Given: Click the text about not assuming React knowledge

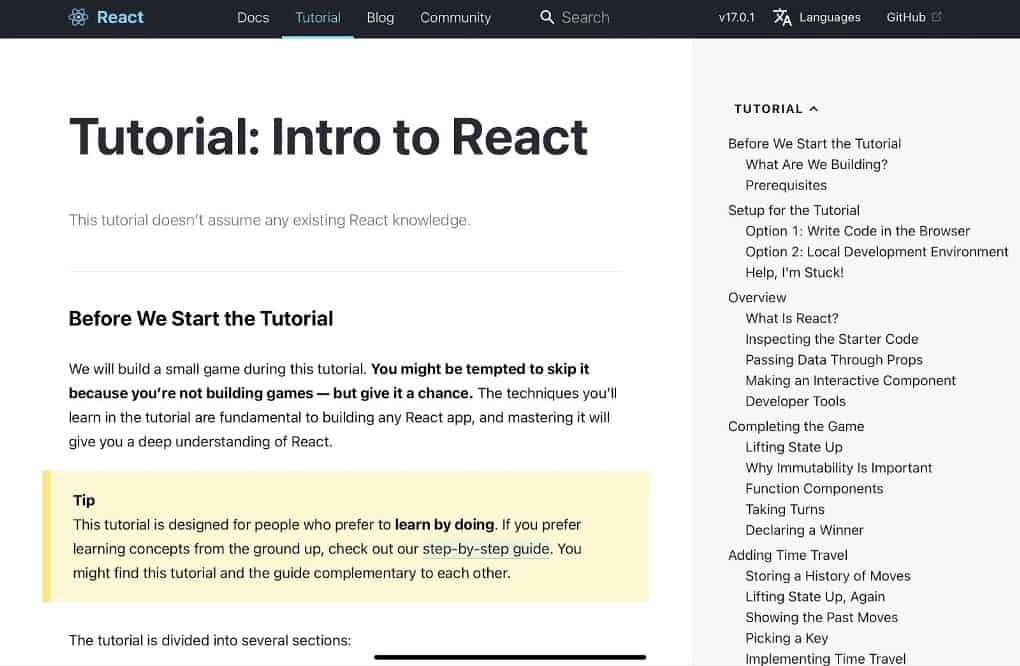Looking at the screenshot, I should [x=270, y=220].
